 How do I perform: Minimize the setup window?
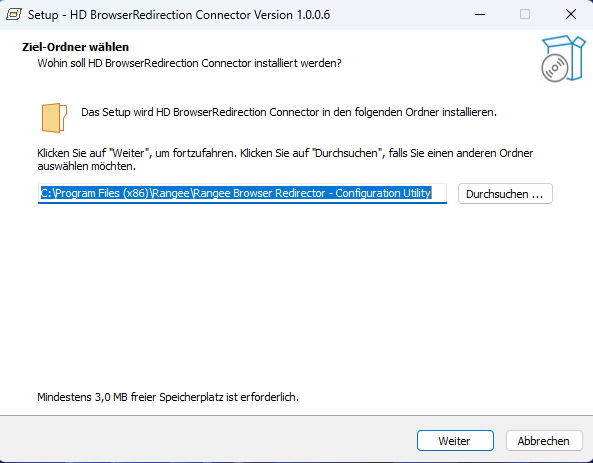coord(480,15)
